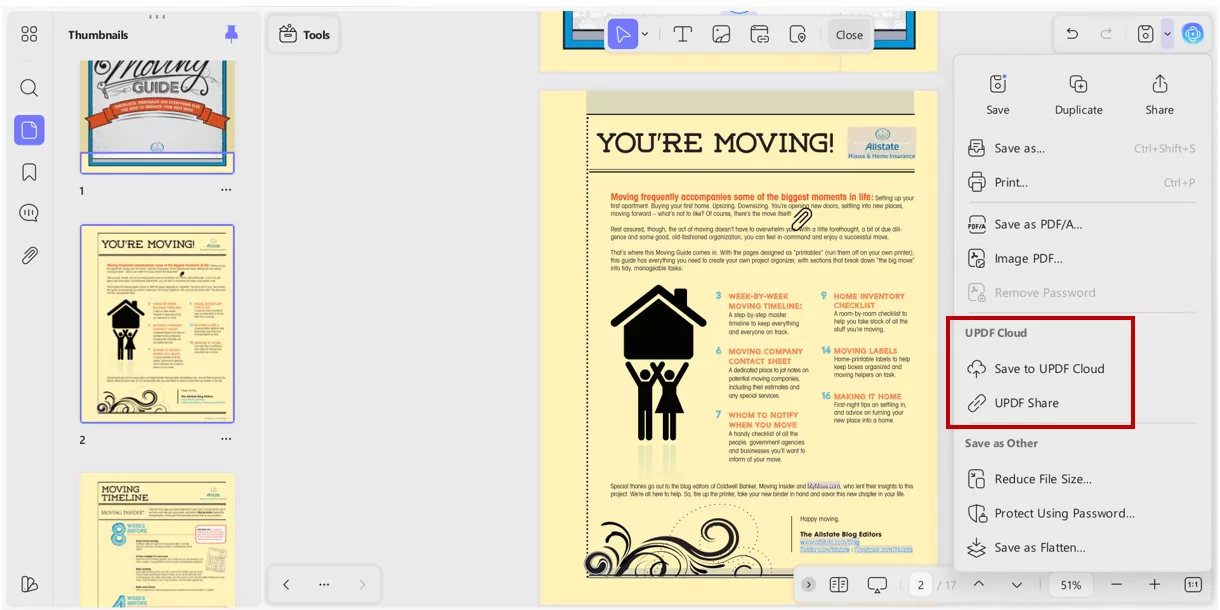Go to next page down arrow
Screen dimensions: 1220x610
coord(1016,584)
